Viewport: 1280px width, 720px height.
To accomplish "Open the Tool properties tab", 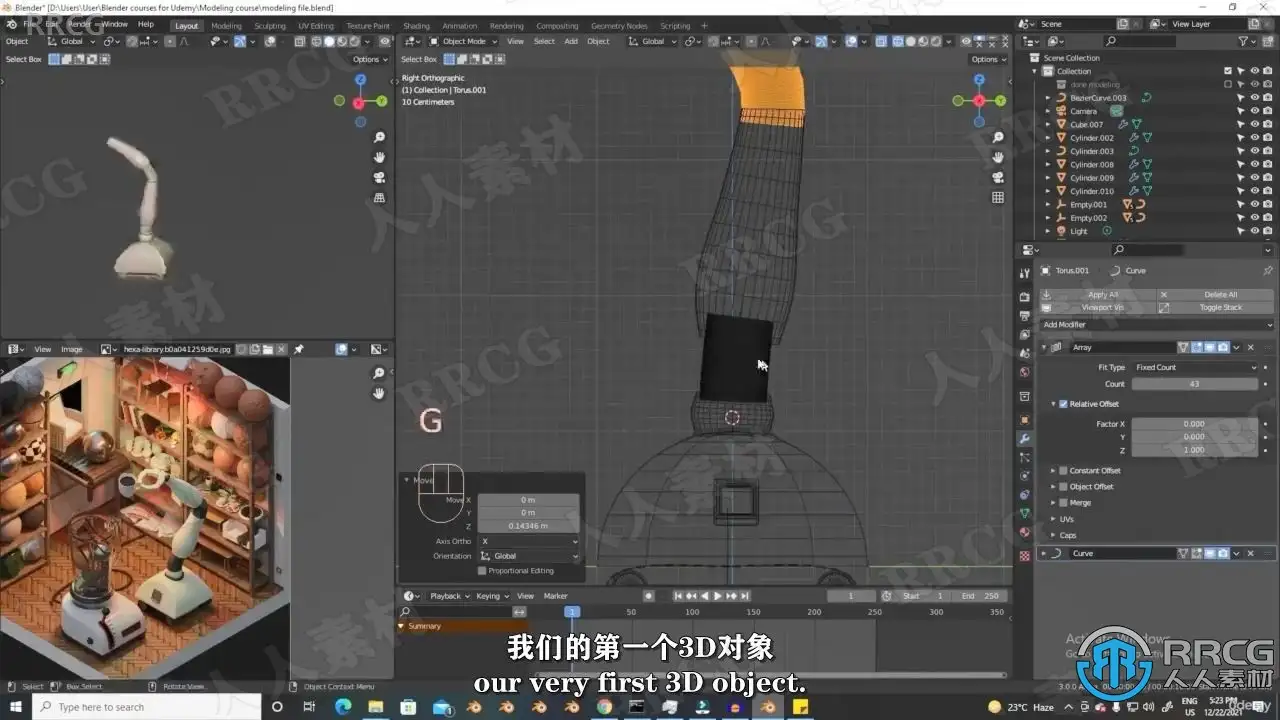I will point(1024,273).
